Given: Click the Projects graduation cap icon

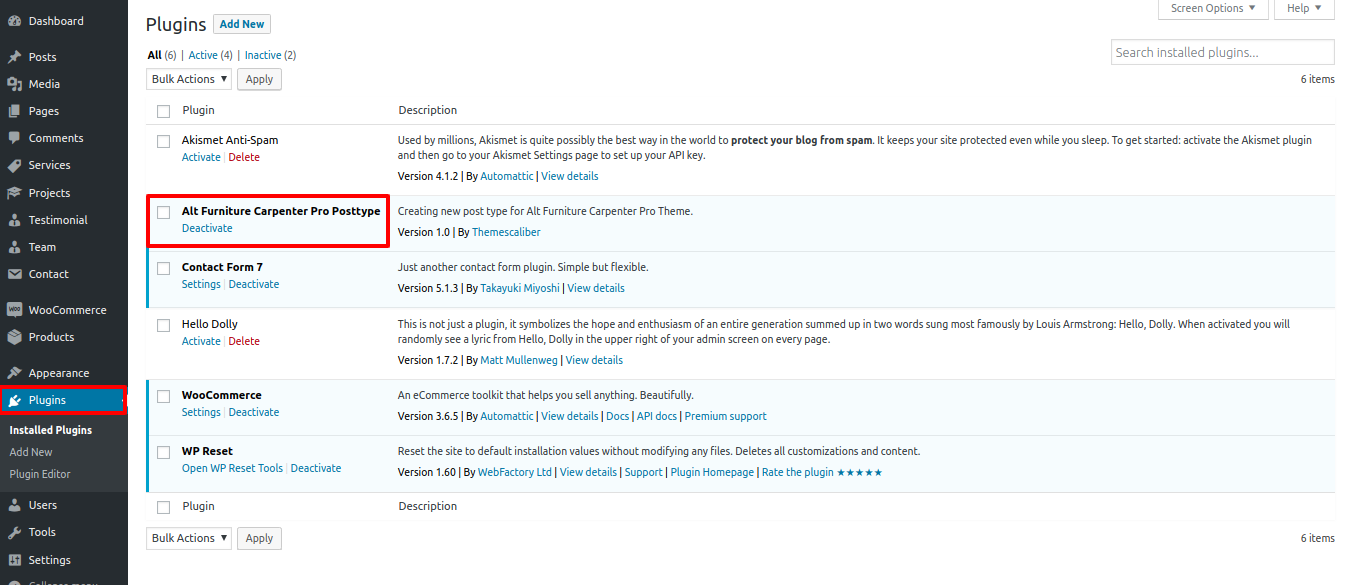Looking at the screenshot, I should 14,193.
